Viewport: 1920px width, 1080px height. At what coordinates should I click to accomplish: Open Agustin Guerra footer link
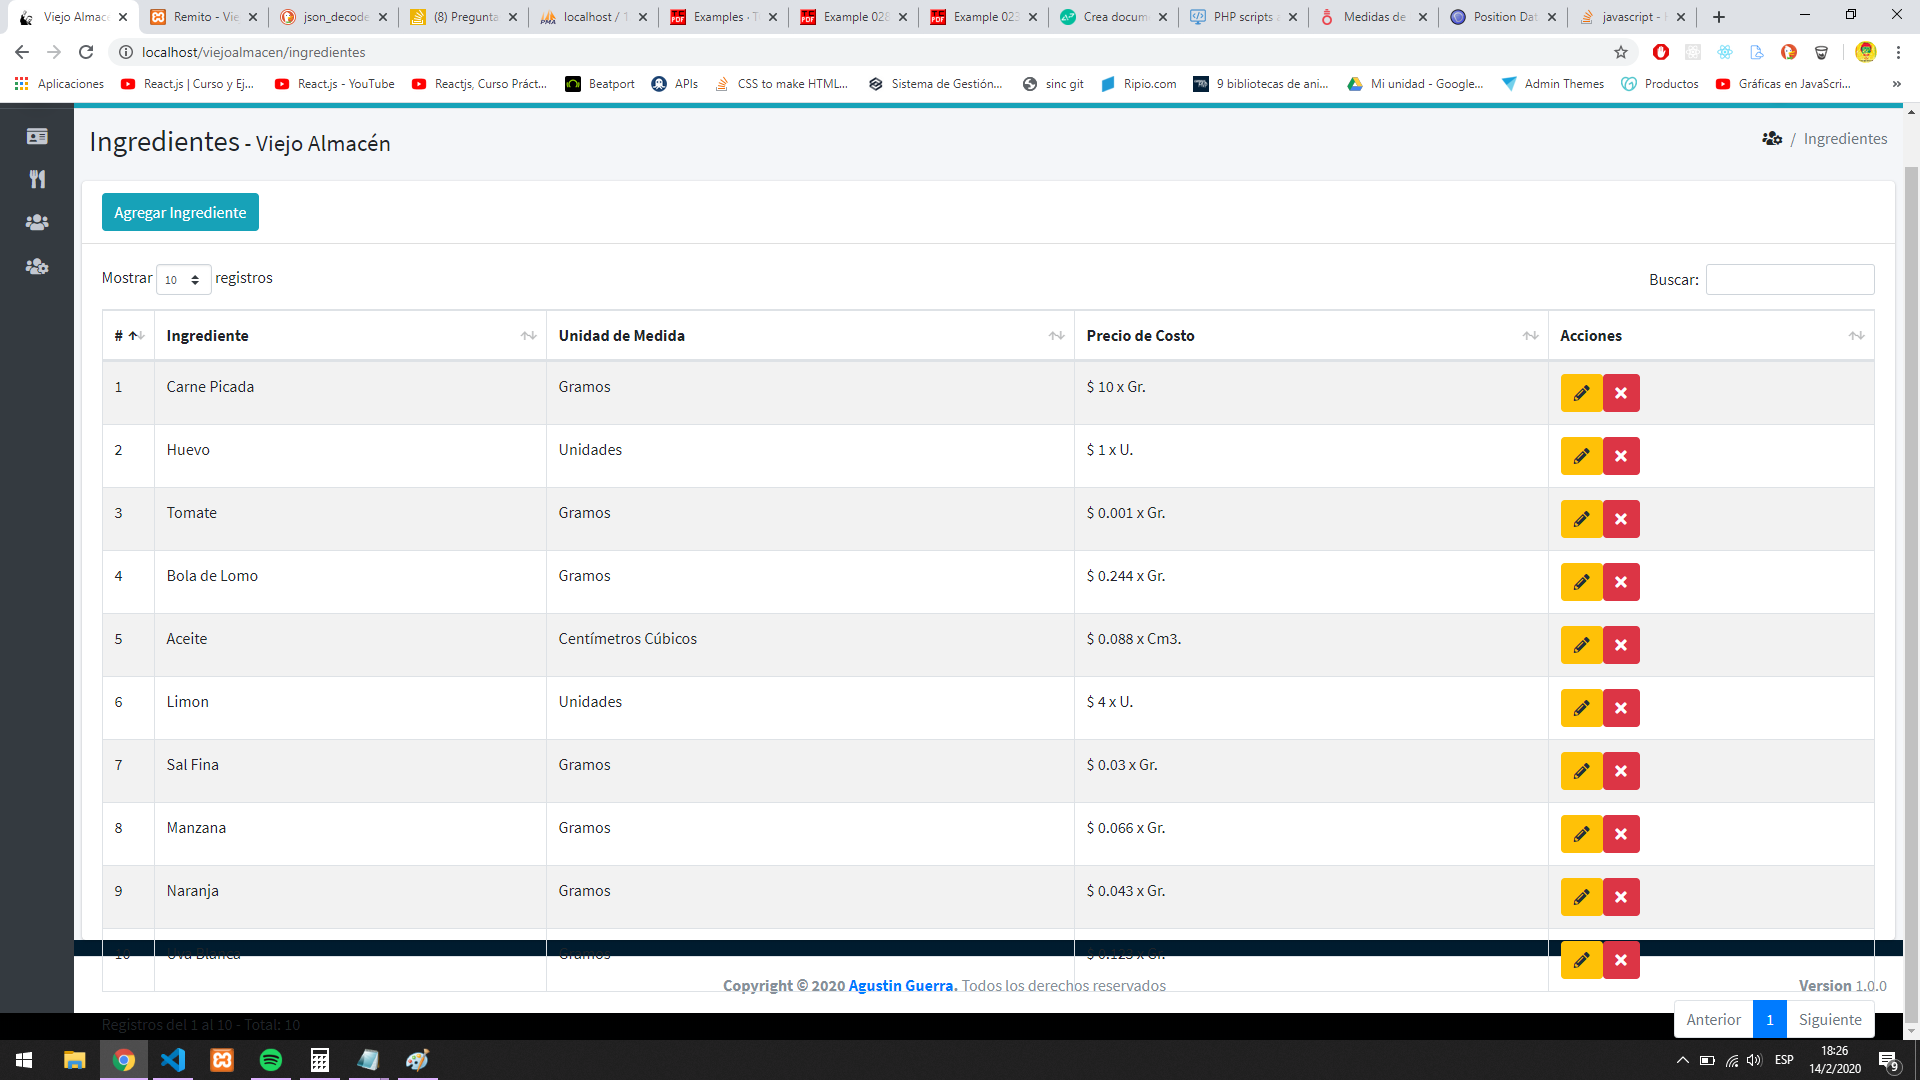point(902,986)
